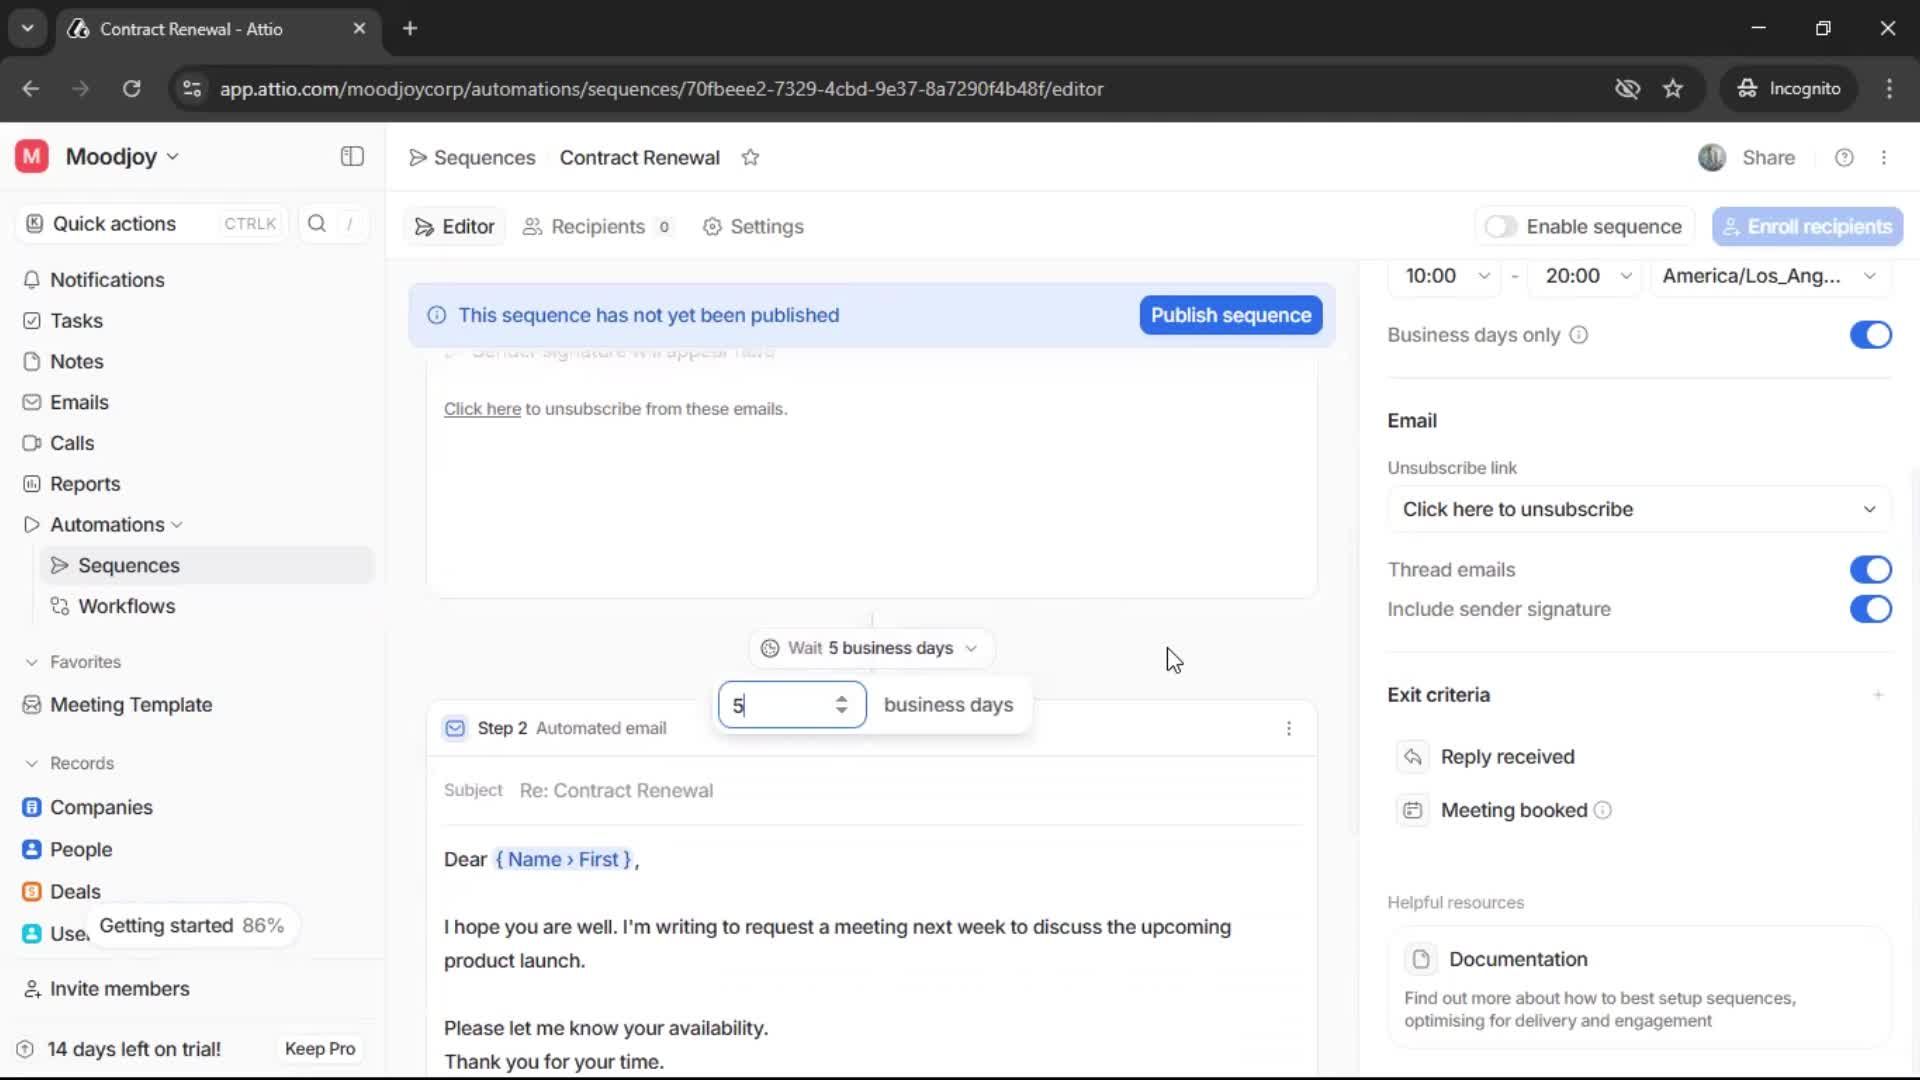The height and width of the screenshot is (1080, 1920).
Task: Click the business days stepper arrows
Action: point(841,705)
